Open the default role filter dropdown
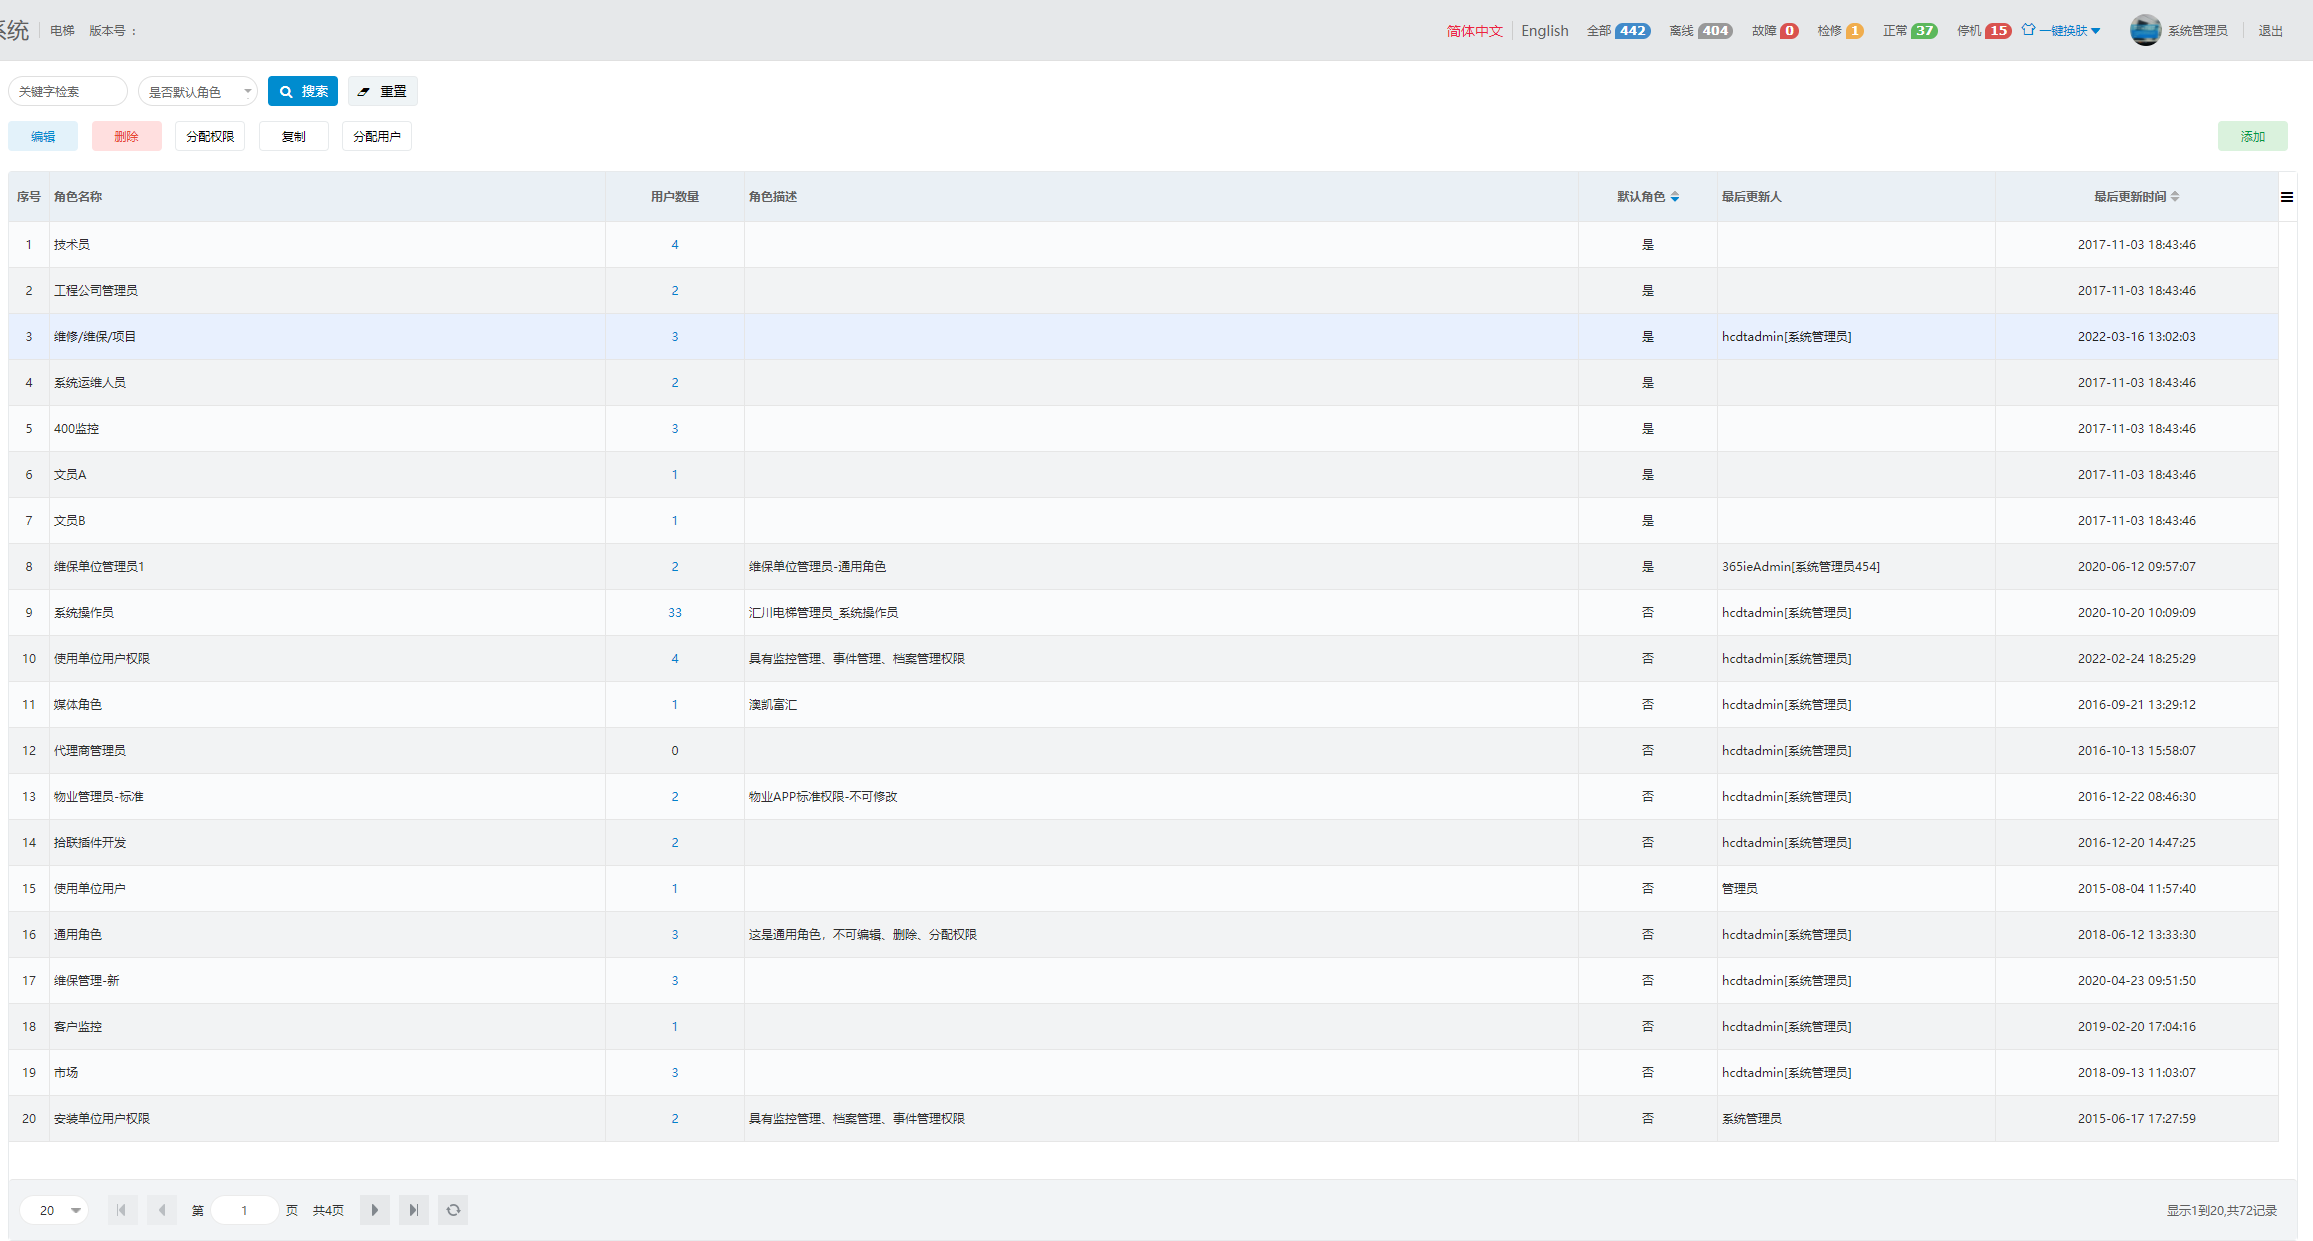The image size is (2313, 1241). [x=198, y=91]
